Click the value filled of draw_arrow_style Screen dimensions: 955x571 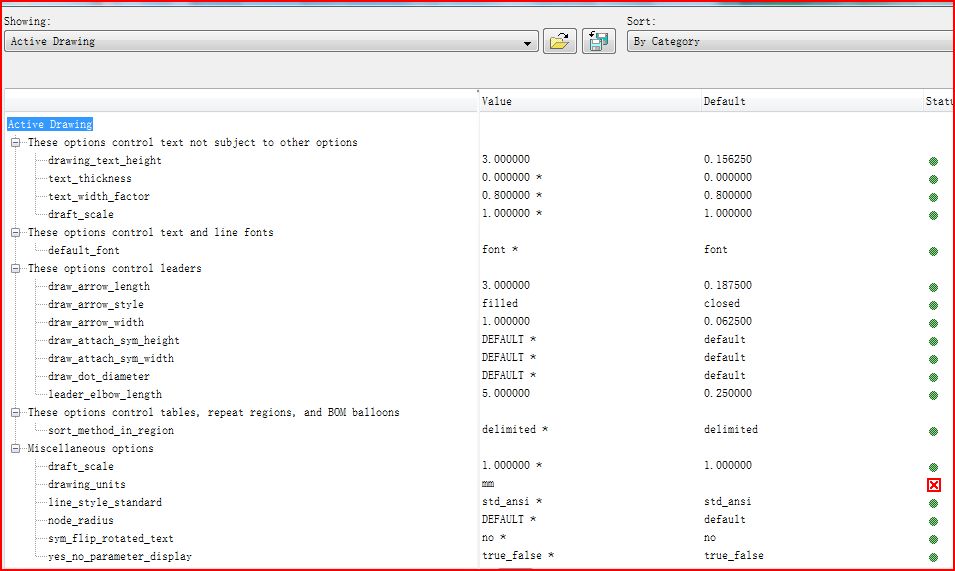pos(500,303)
